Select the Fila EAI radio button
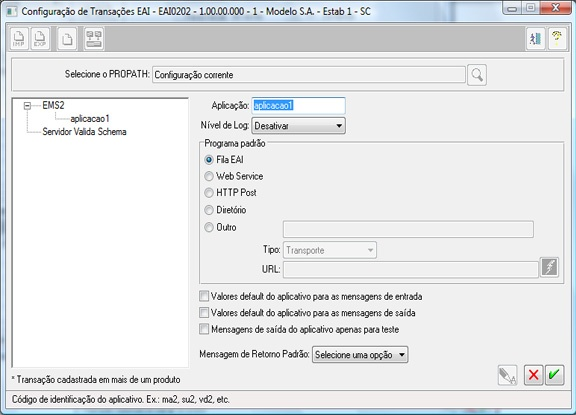This screenshot has width=576, height=415. pos(209,160)
